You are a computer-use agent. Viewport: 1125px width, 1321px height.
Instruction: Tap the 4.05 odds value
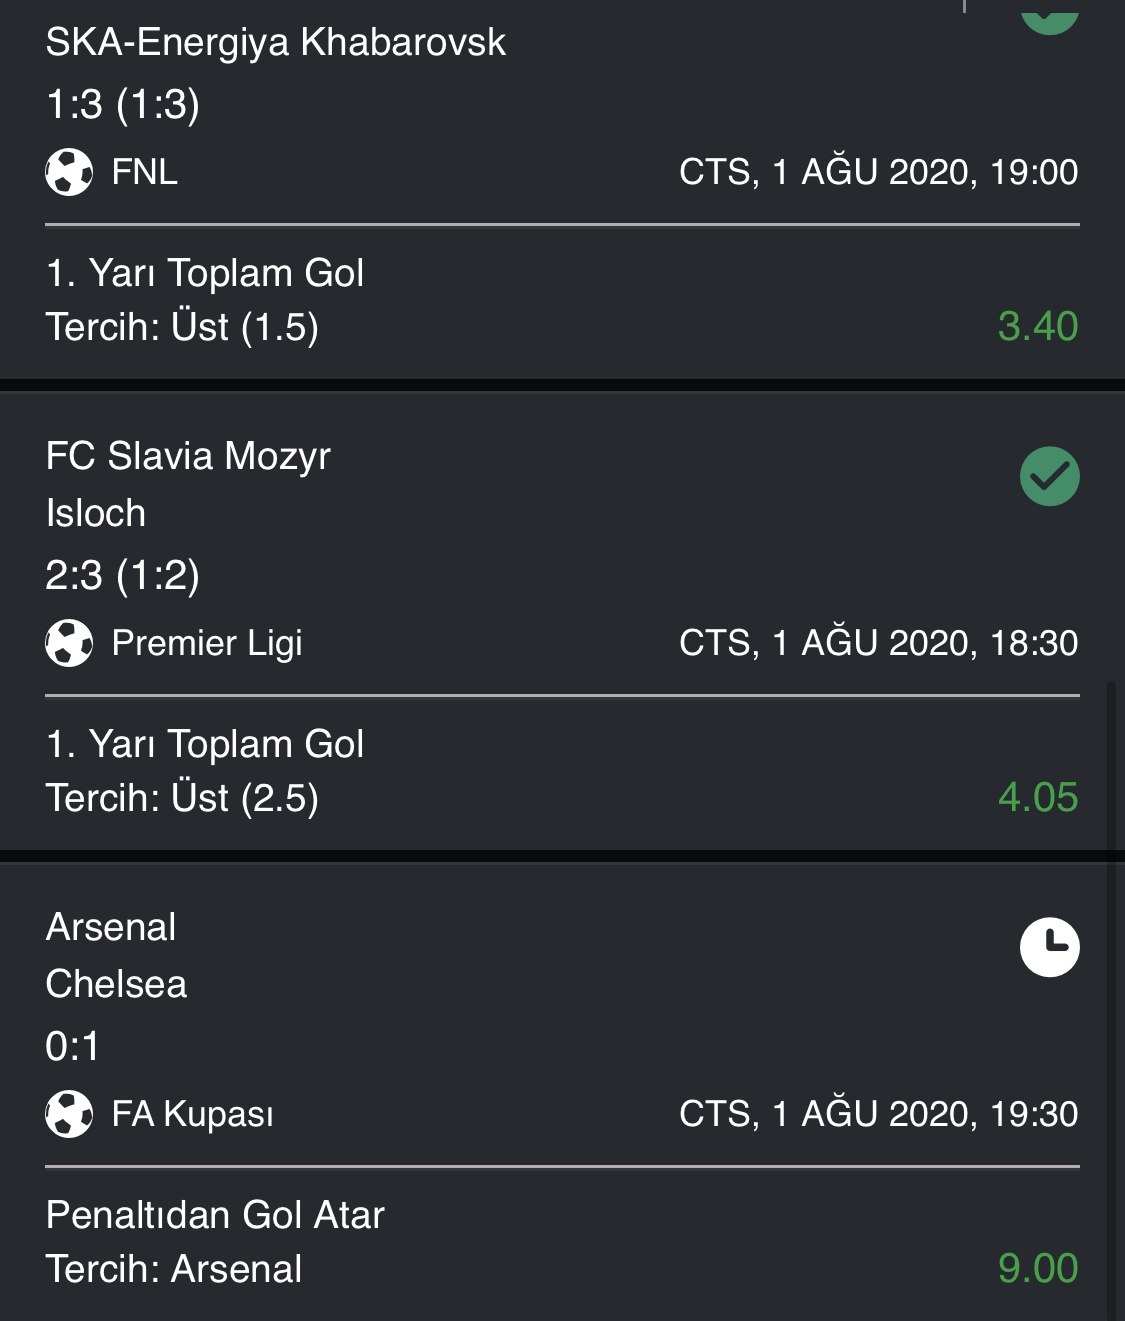pyautogui.click(x=1038, y=797)
